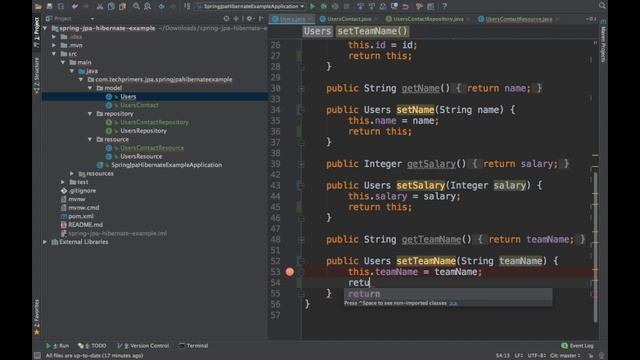The image size is (640, 360).
Task: Toggle the breakpoint on line 53
Action: coord(290,272)
